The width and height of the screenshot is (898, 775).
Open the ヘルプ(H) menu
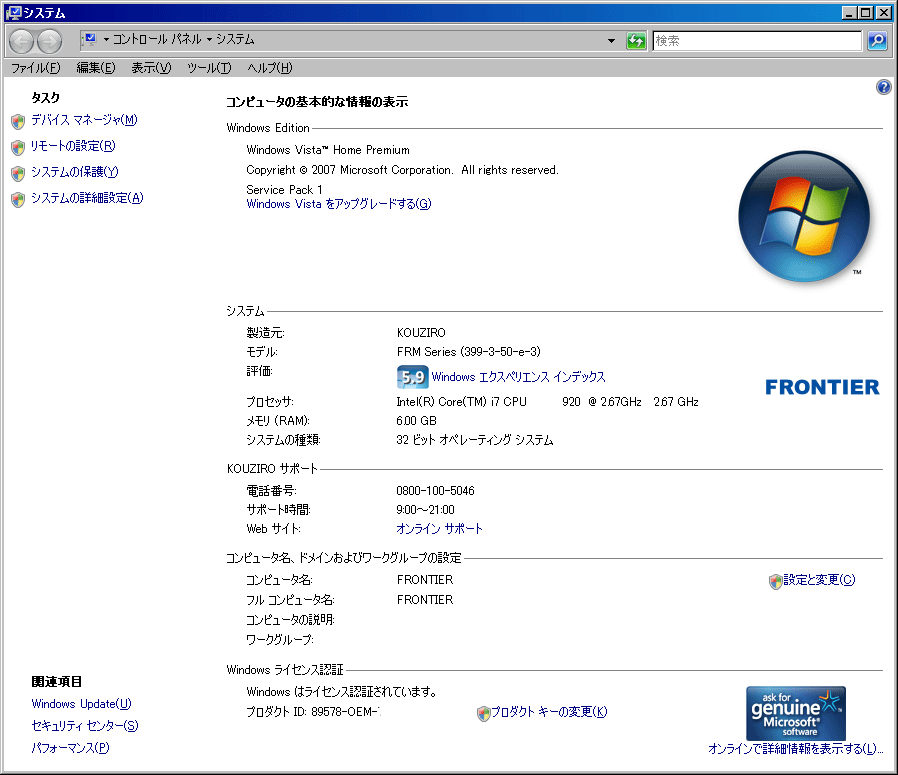pos(269,68)
